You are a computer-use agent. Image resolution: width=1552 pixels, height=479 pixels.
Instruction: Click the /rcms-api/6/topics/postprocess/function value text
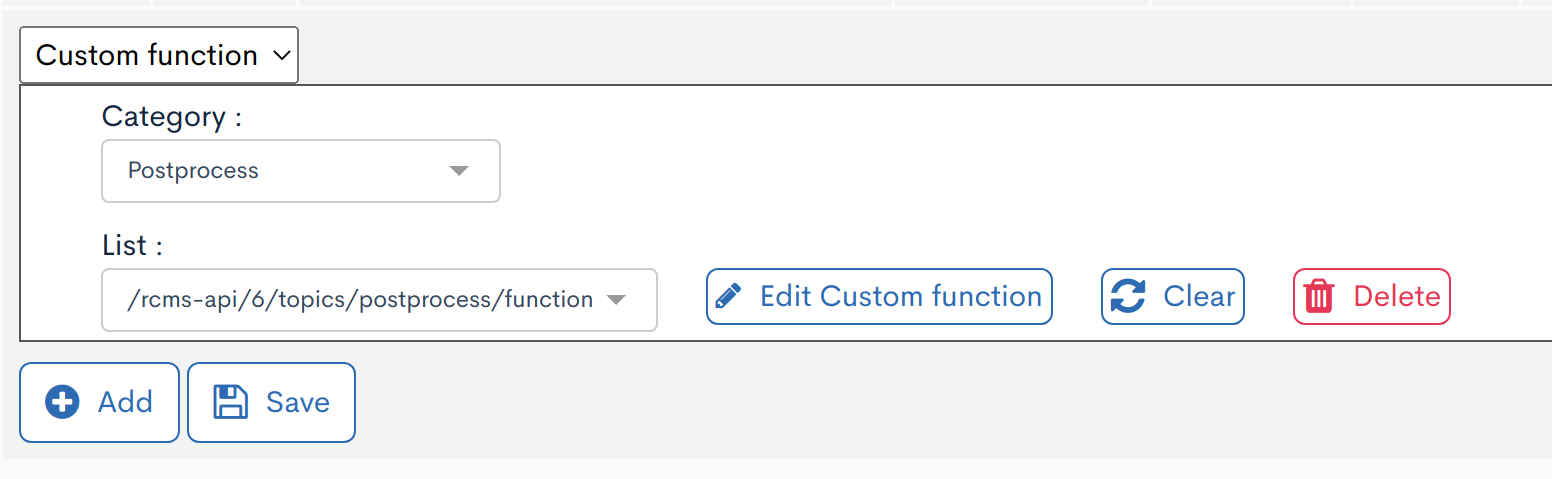click(360, 299)
